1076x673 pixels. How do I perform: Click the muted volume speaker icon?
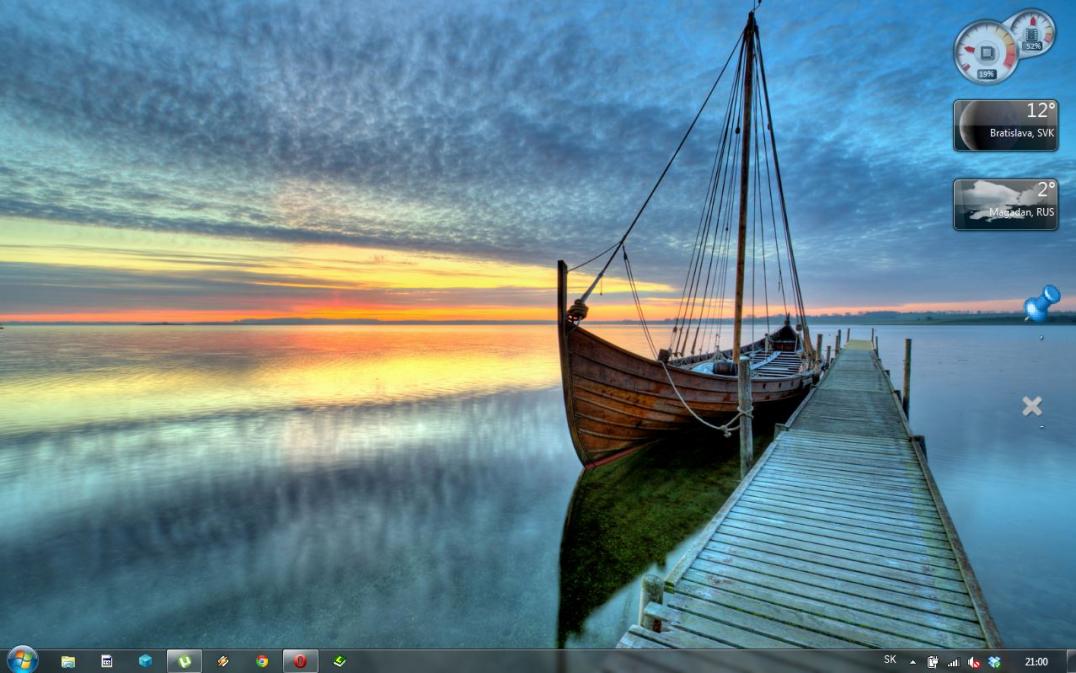click(x=974, y=661)
